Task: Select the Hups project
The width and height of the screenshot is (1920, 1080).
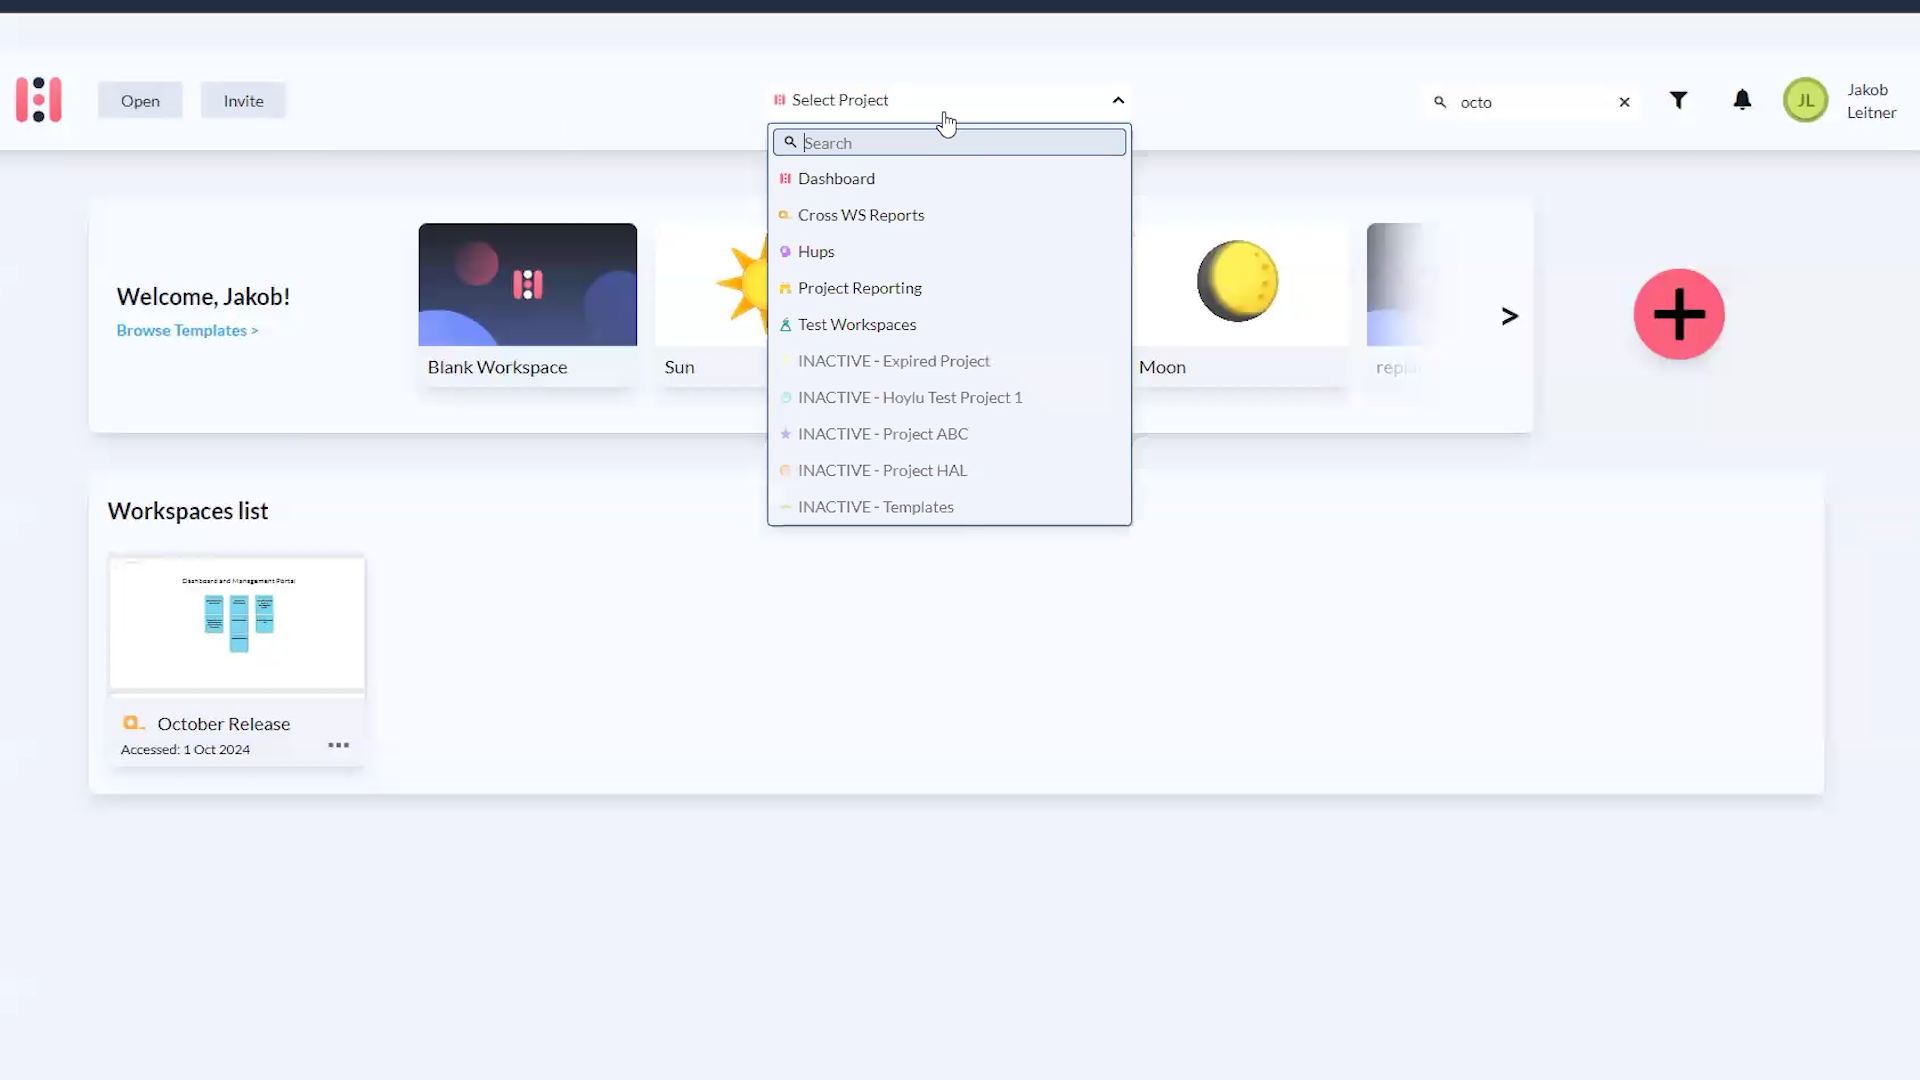Action: point(949,252)
